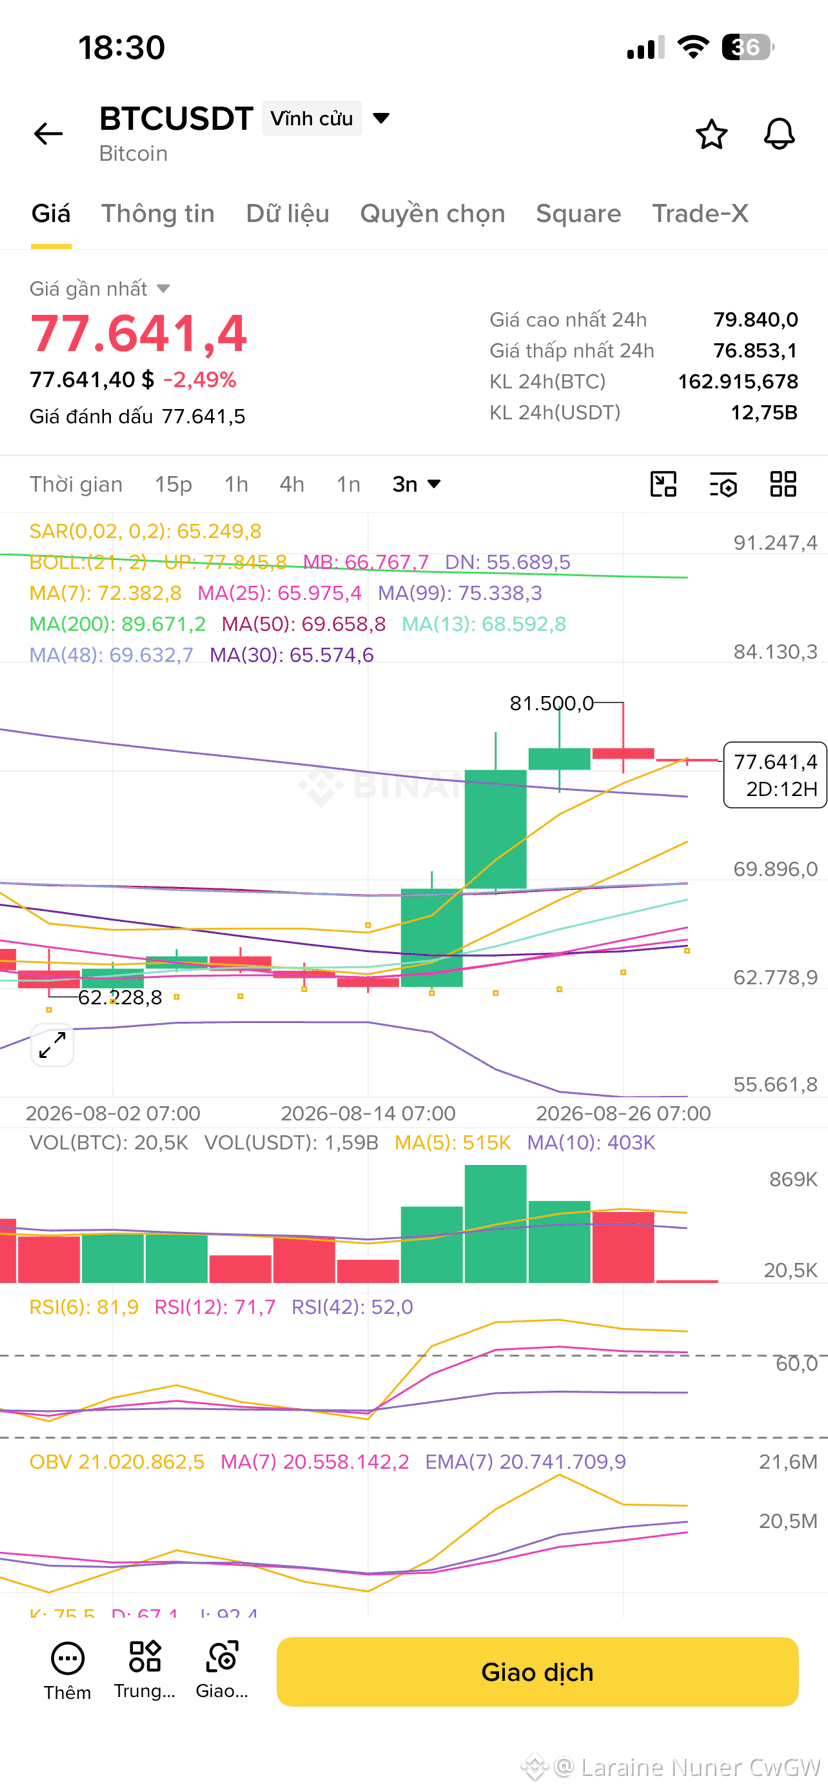Open the 3n timeframe dropdown

point(416,484)
